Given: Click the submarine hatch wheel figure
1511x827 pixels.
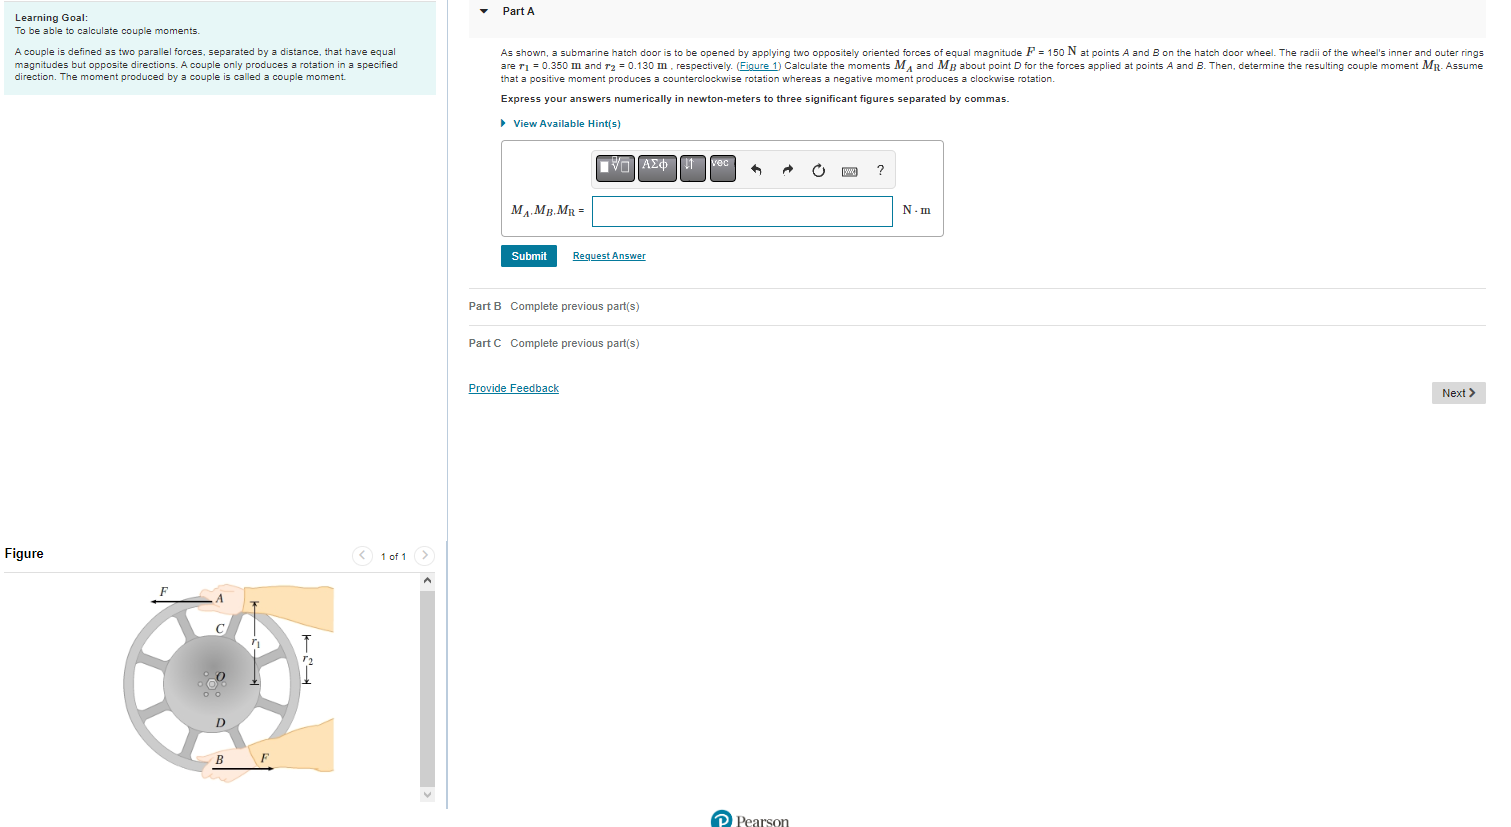Looking at the screenshot, I should (228, 683).
